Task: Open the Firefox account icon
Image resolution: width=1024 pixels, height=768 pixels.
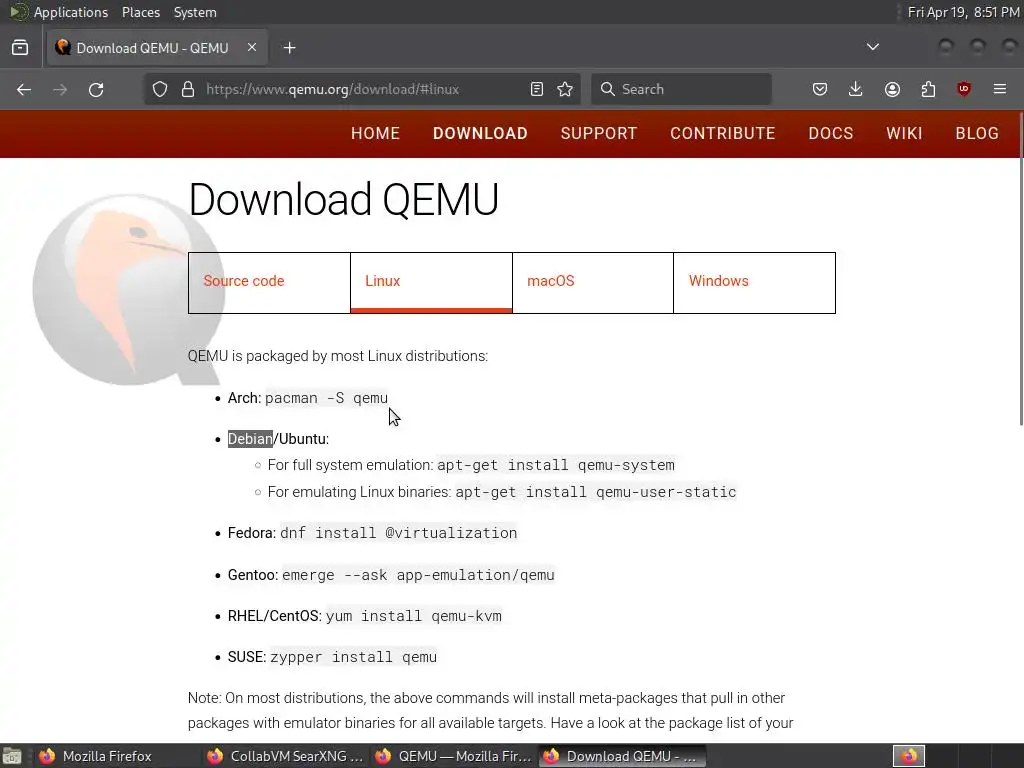Action: coord(892,89)
